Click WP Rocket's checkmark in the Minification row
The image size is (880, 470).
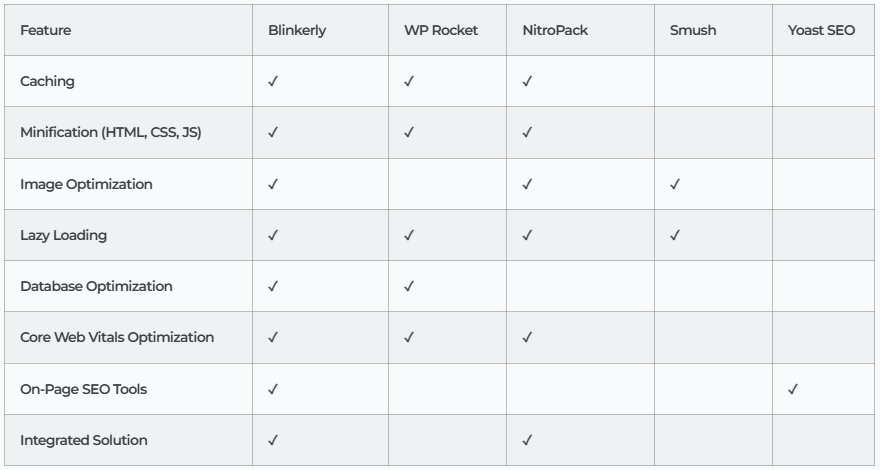[409, 133]
